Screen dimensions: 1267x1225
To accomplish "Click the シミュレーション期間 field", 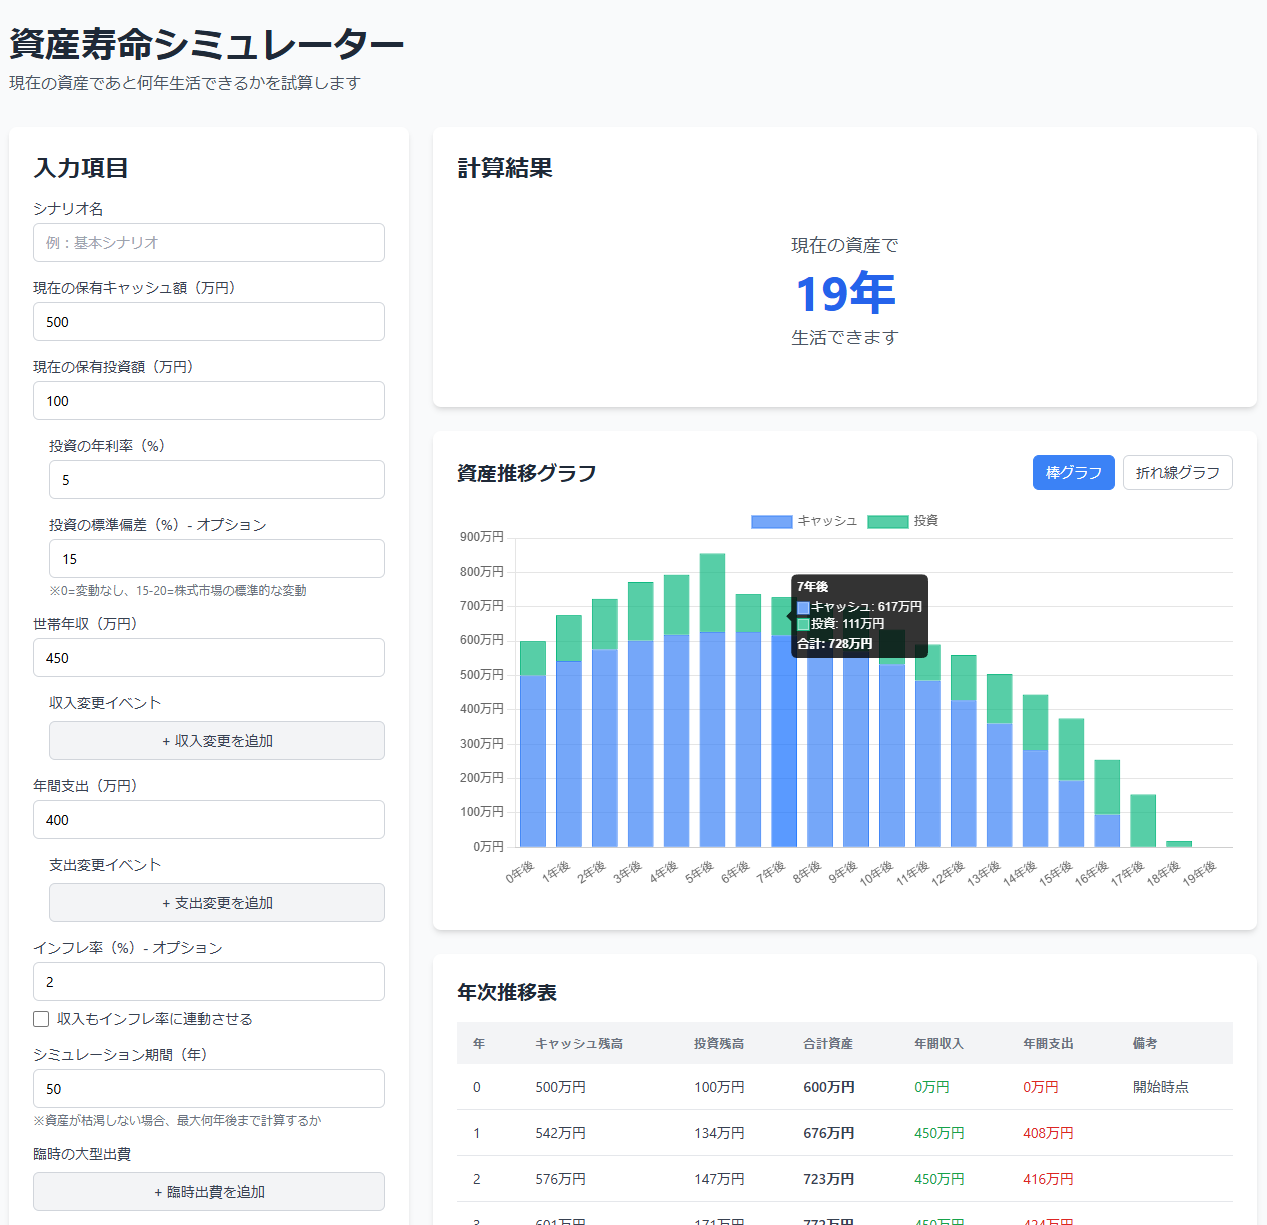I will tap(209, 1089).
